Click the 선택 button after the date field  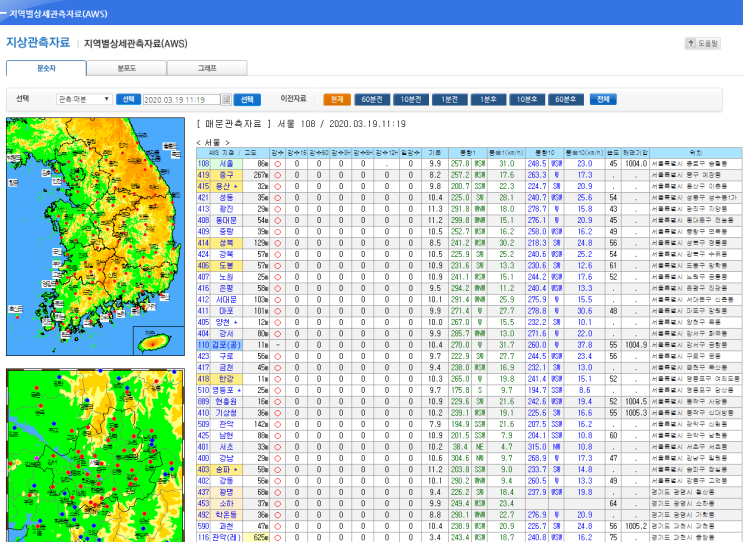247,99
